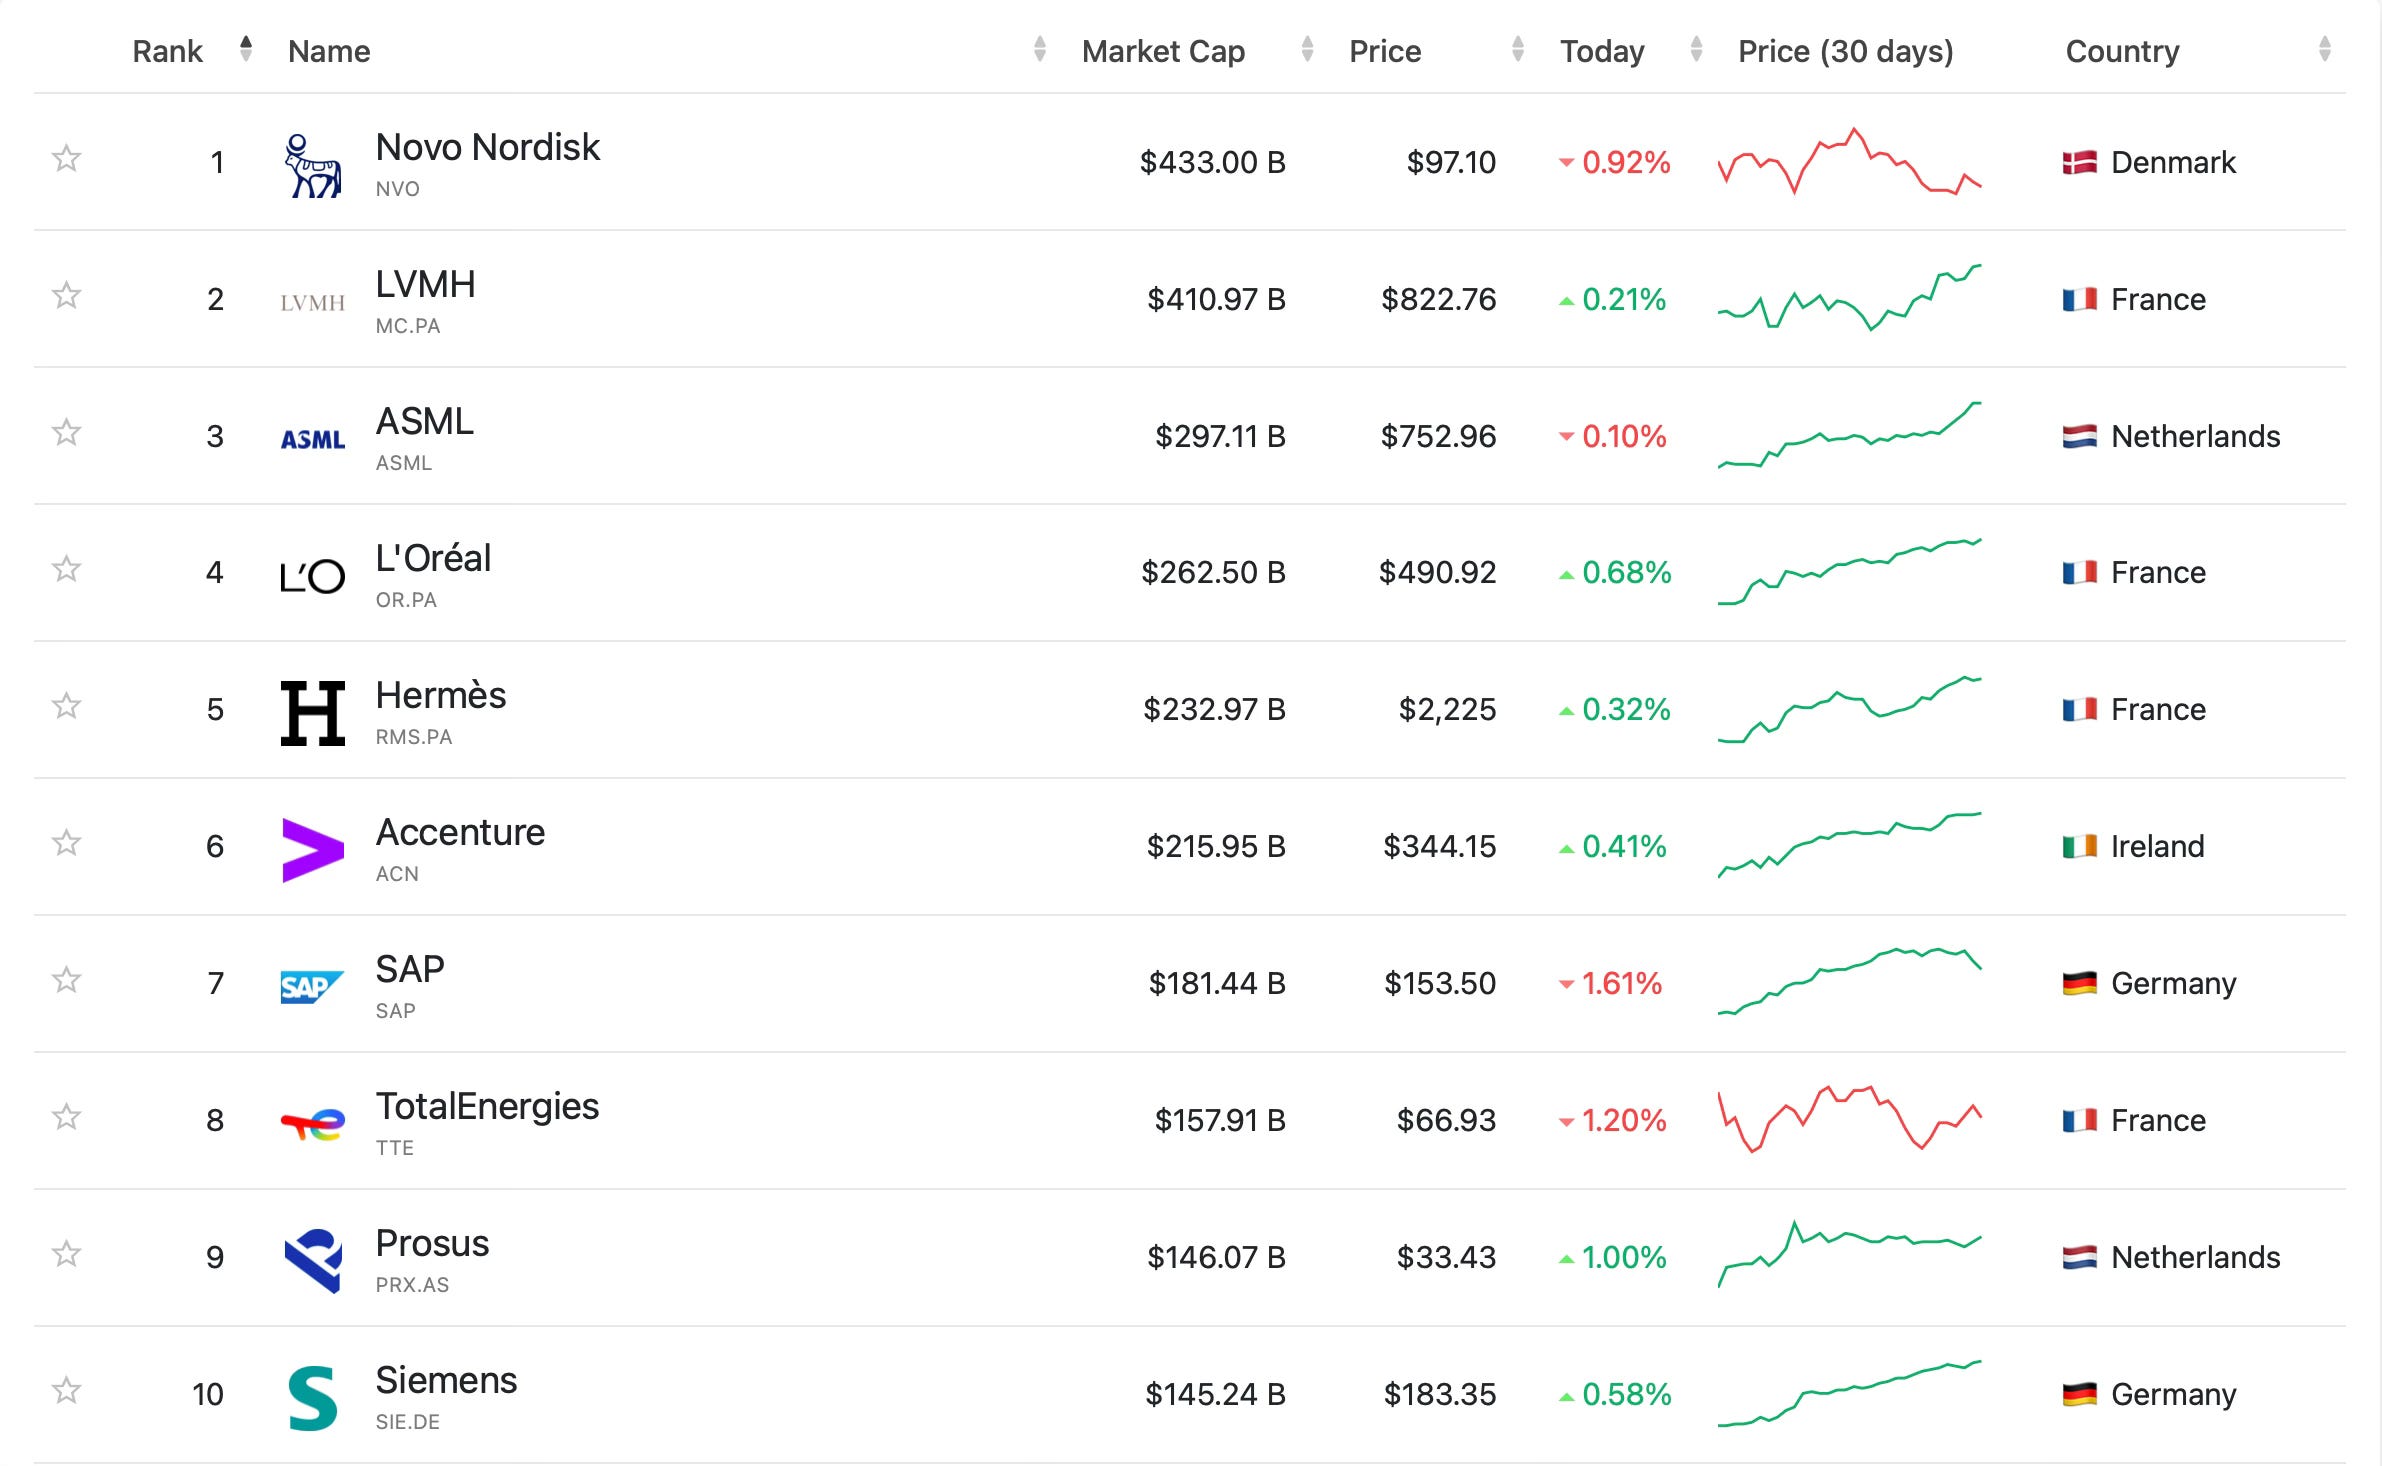Click the purple Accenture logo
Screen dimensions: 2382x1466
(313, 850)
